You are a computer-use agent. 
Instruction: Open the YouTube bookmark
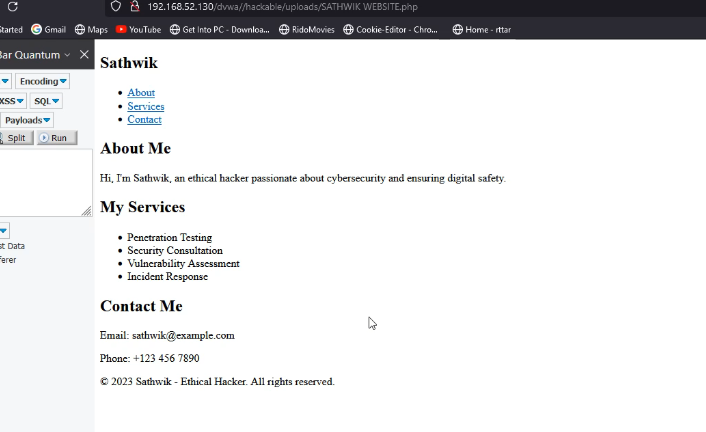138,30
